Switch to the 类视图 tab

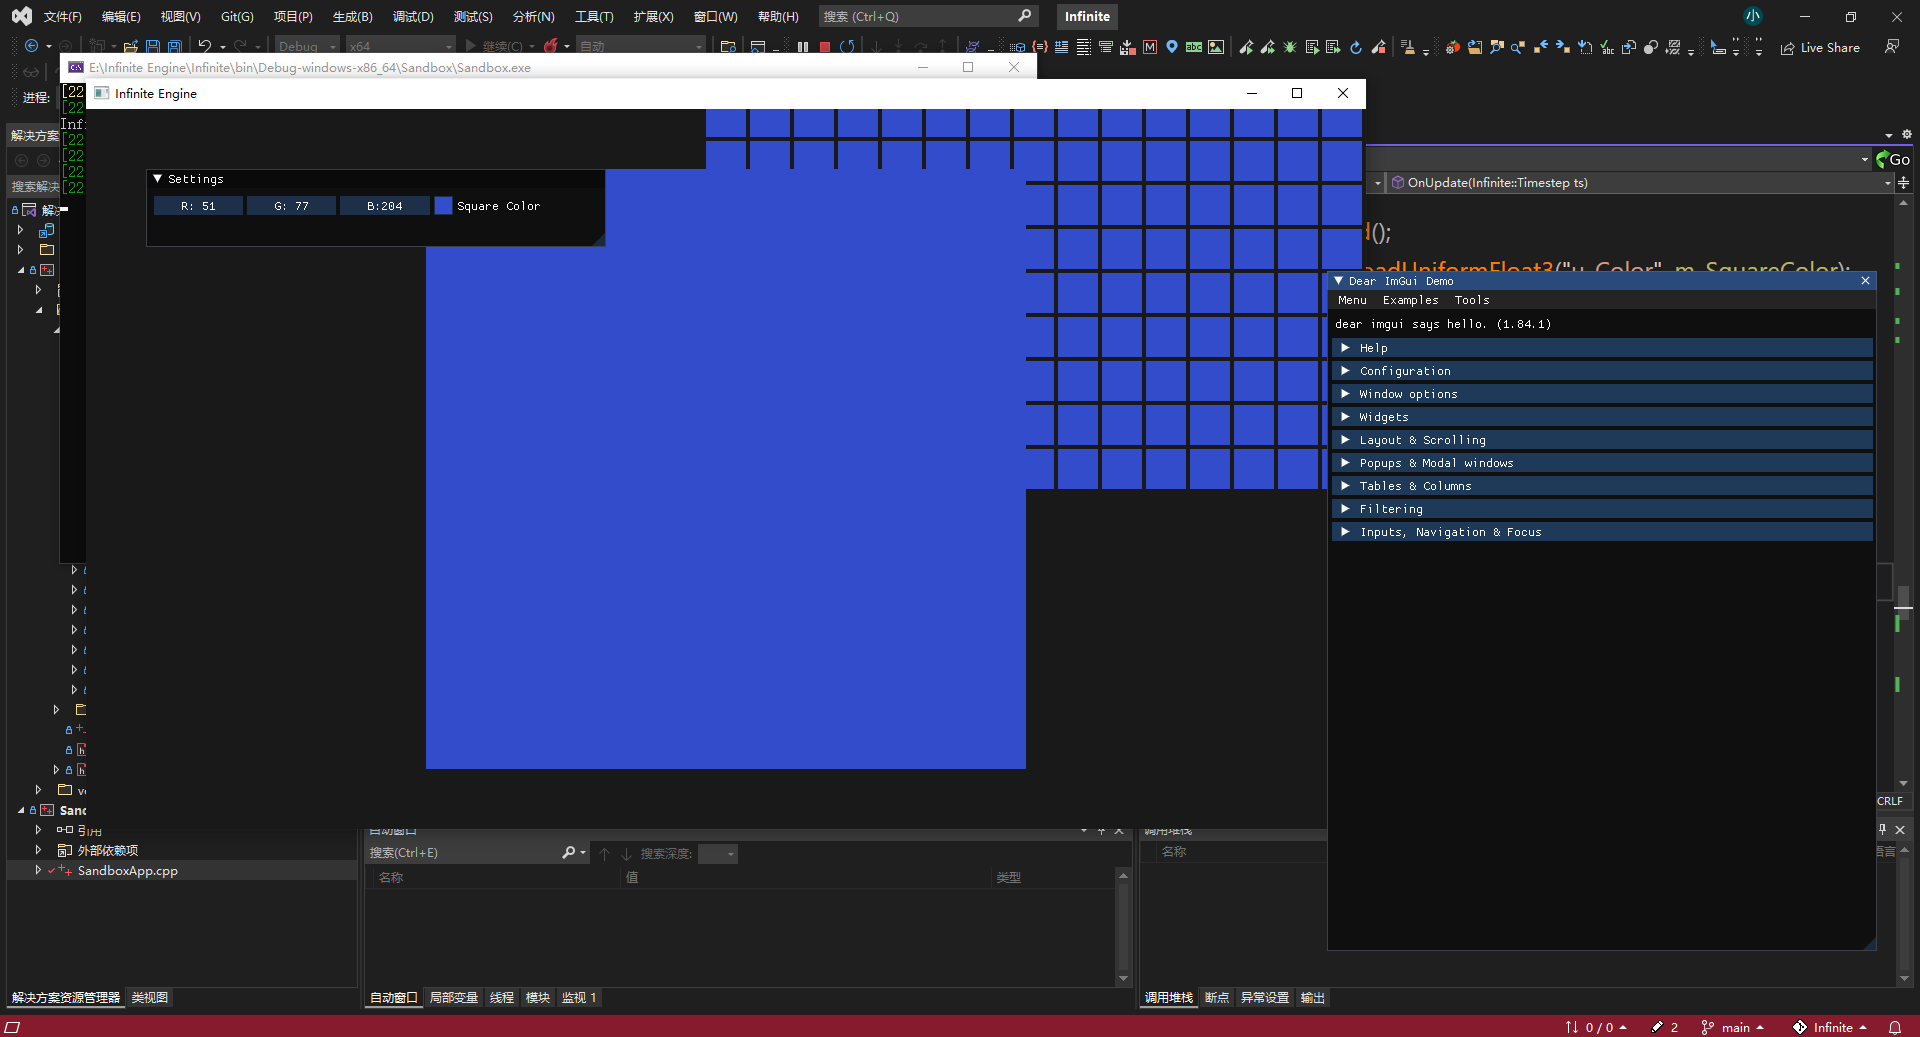pos(150,998)
